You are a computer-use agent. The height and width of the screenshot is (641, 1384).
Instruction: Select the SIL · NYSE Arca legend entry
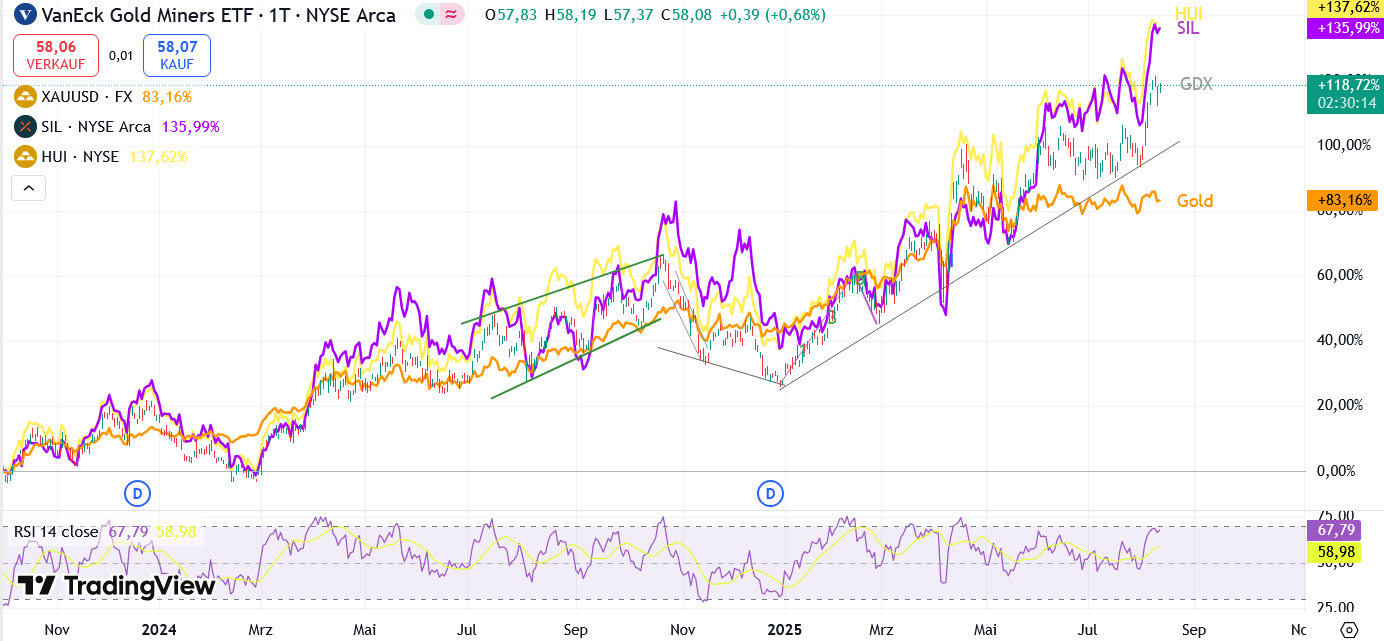click(96, 127)
